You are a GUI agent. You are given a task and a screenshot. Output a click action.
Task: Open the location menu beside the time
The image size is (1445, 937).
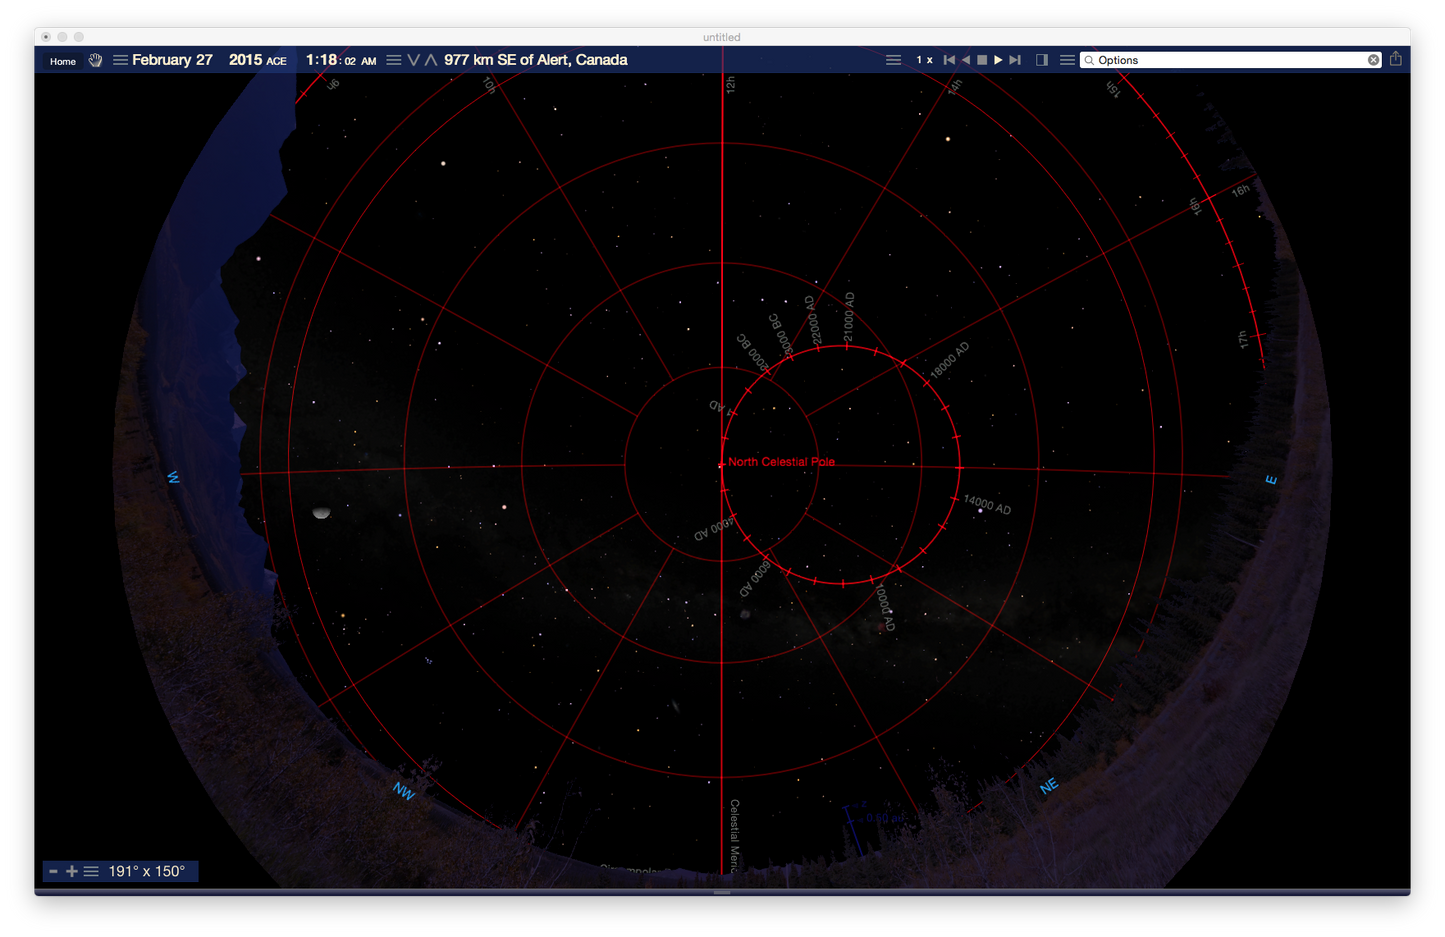[x=393, y=60]
